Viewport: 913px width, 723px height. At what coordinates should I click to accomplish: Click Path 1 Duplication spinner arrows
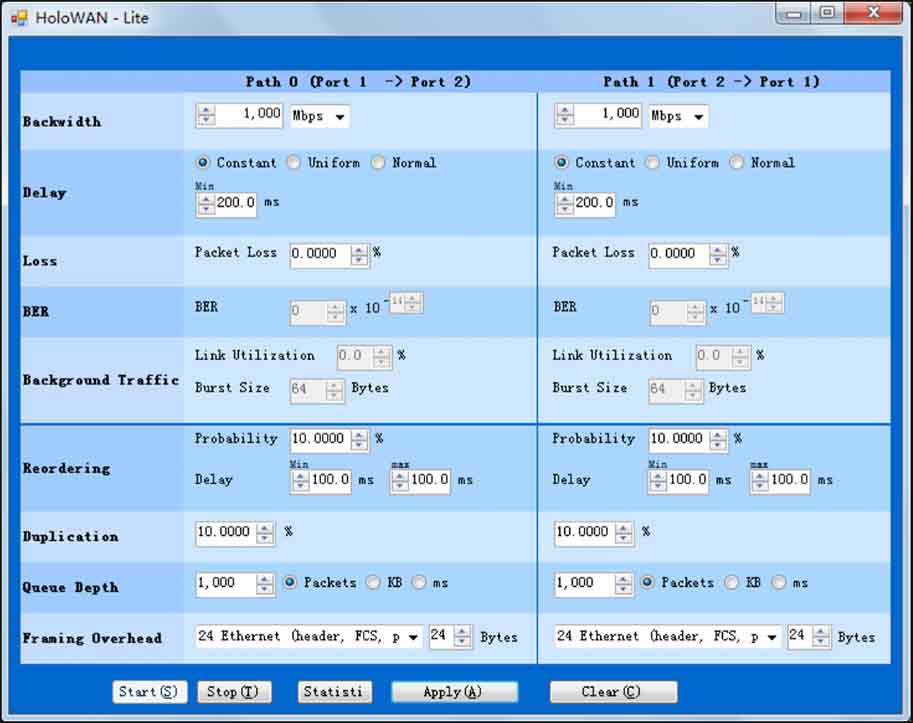click(624, 533)
